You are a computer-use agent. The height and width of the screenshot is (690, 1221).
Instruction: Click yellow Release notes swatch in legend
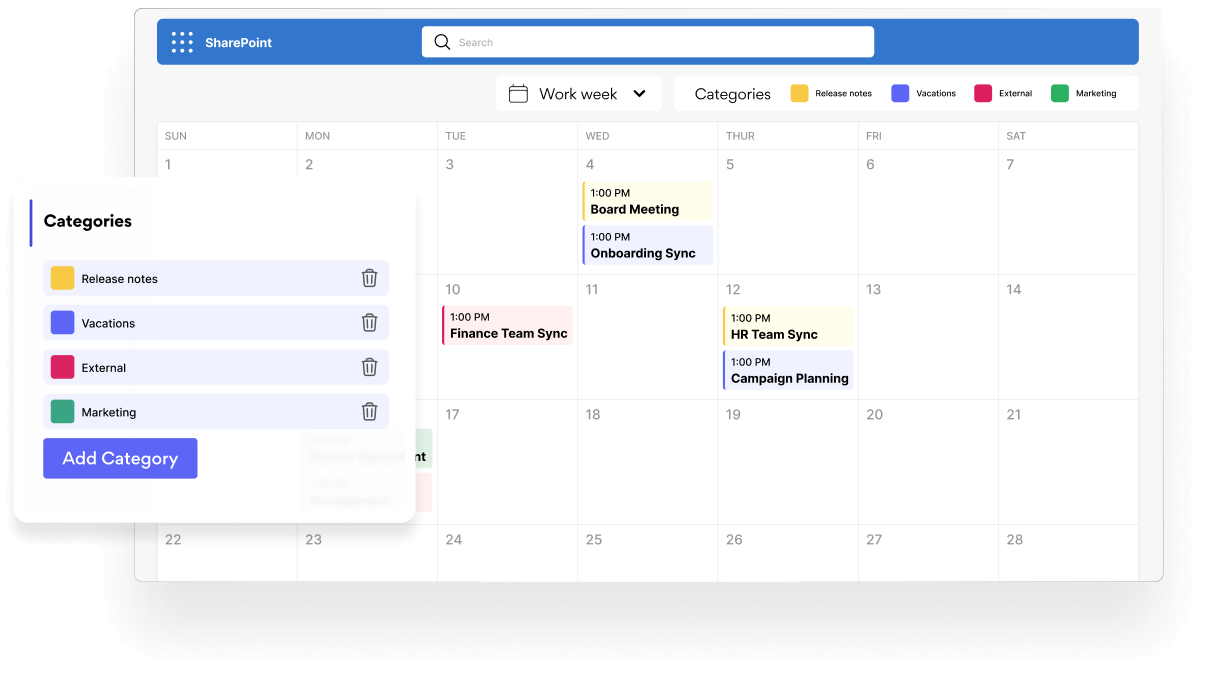pos(800,93)
